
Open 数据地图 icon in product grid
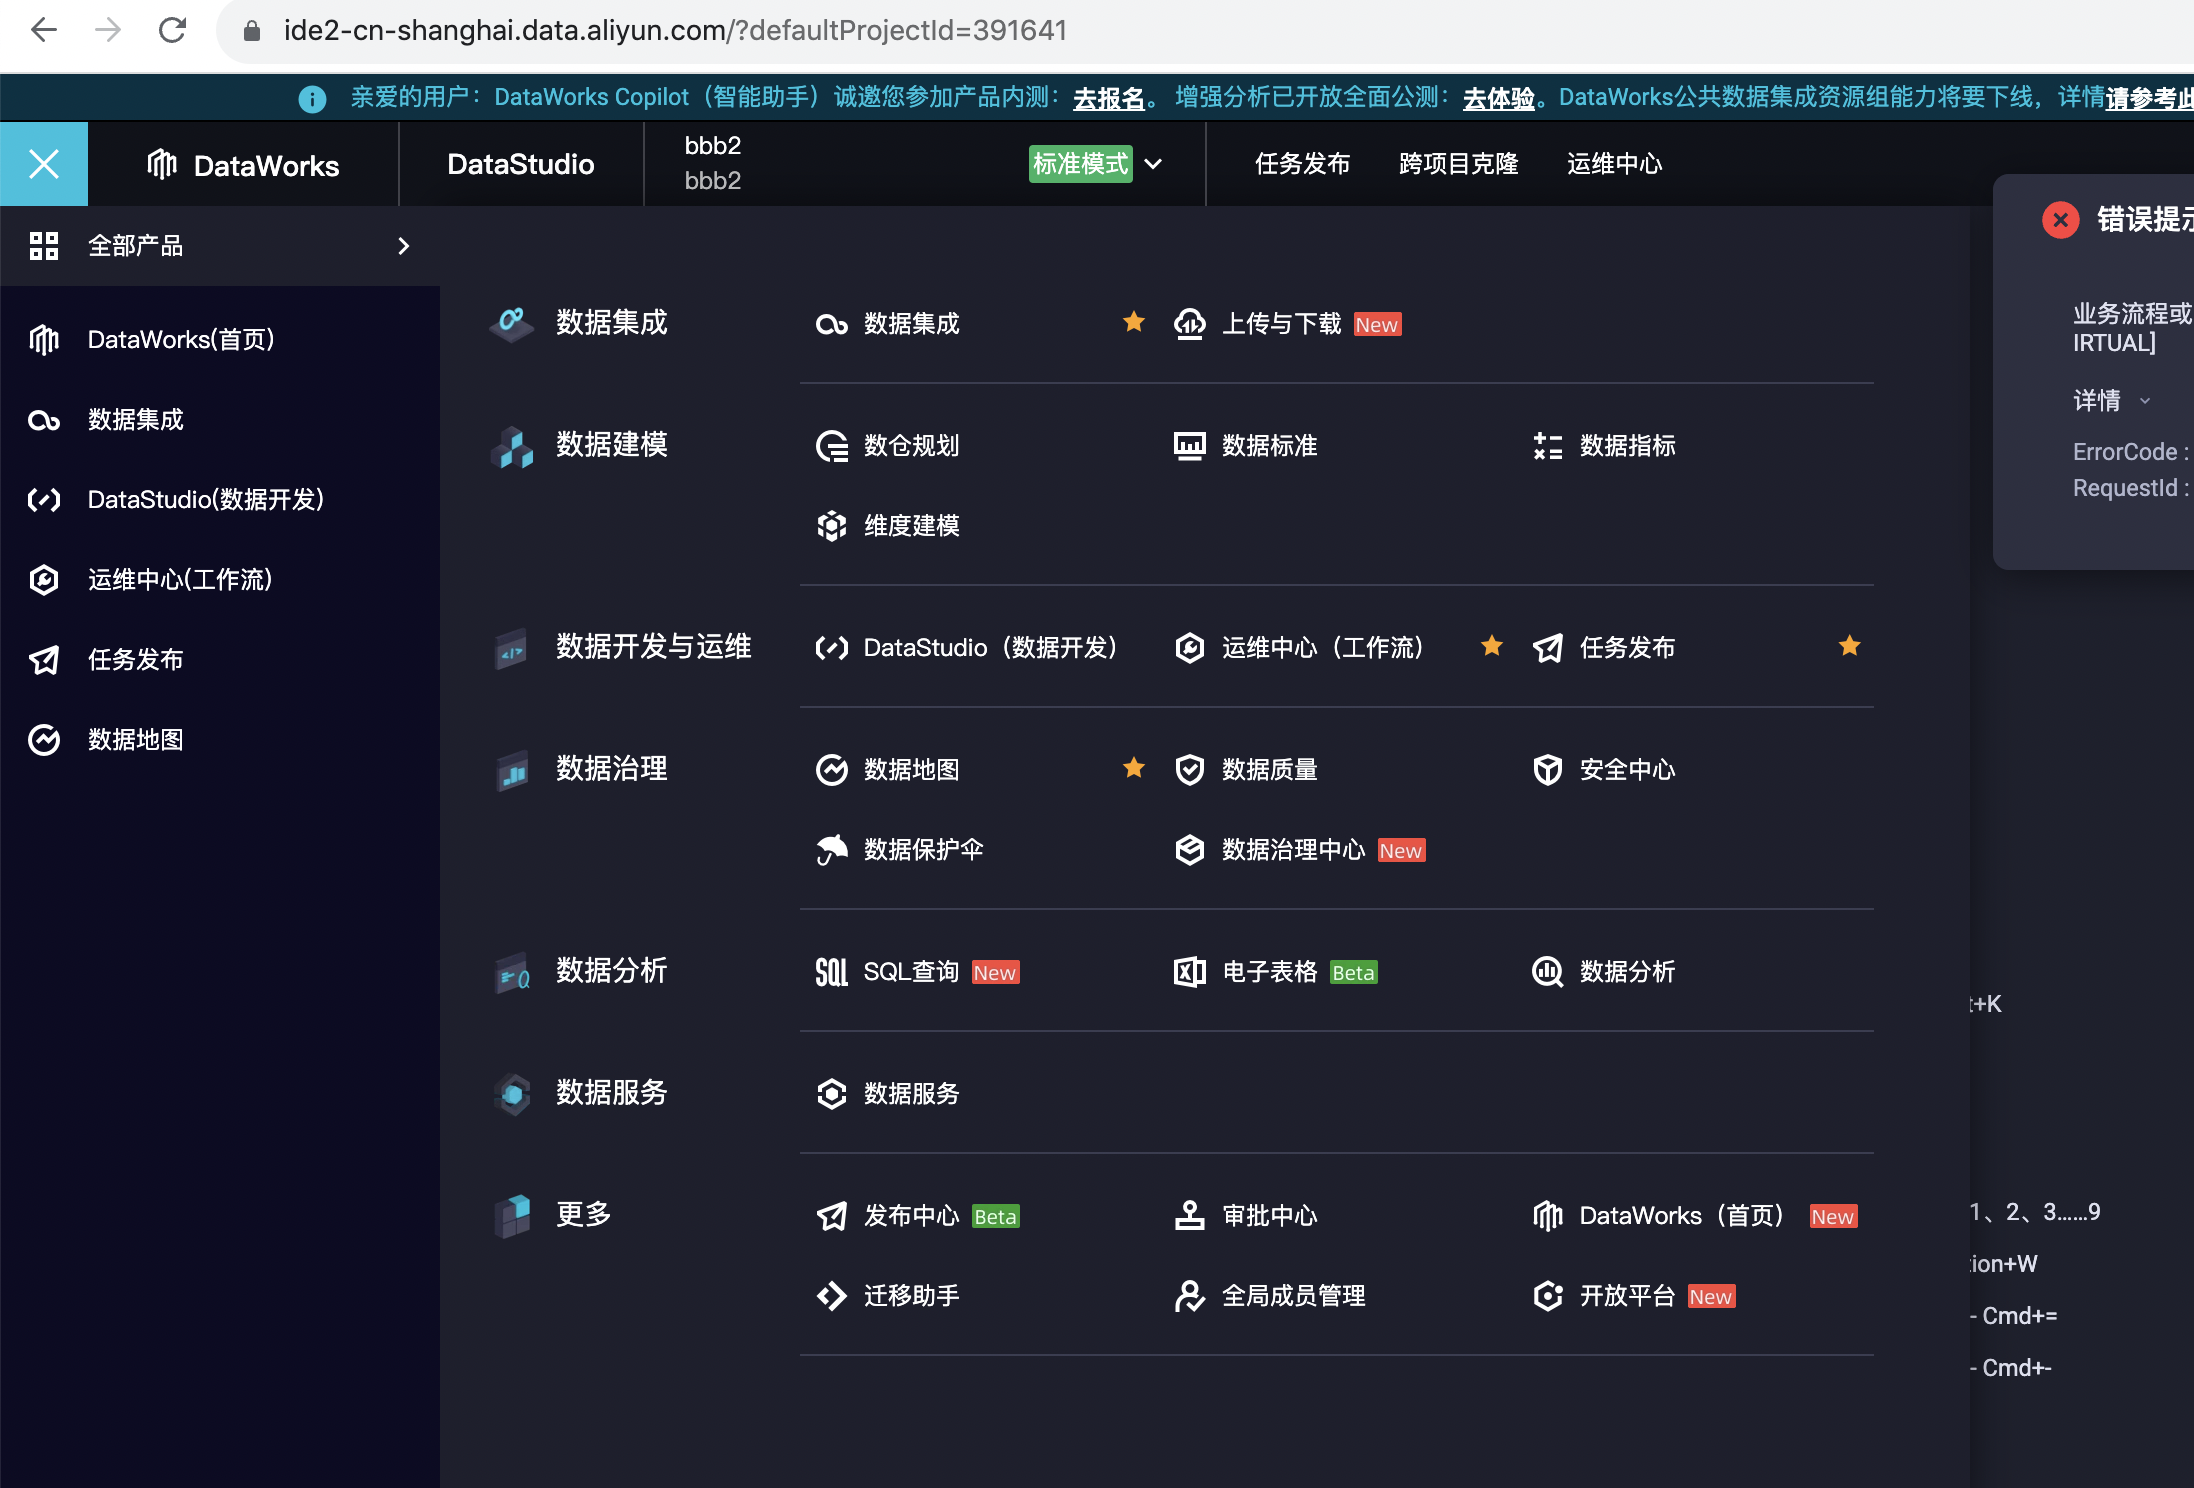click(x=832, y=770)
